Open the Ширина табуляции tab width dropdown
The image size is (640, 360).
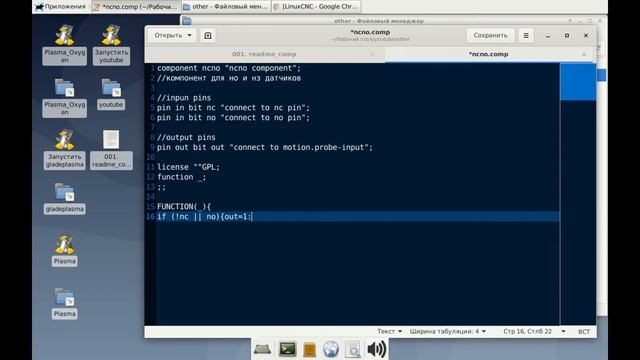pos(448,331)
